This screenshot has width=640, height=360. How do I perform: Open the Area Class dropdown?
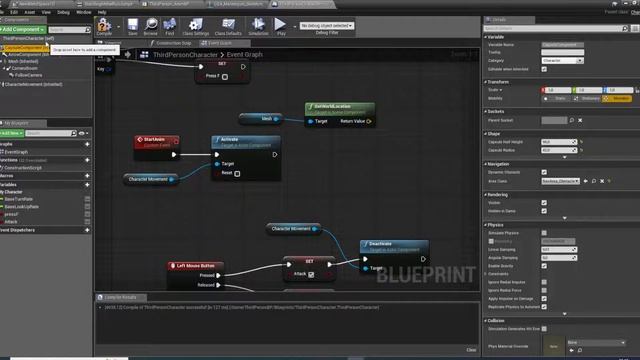[560, 181]
